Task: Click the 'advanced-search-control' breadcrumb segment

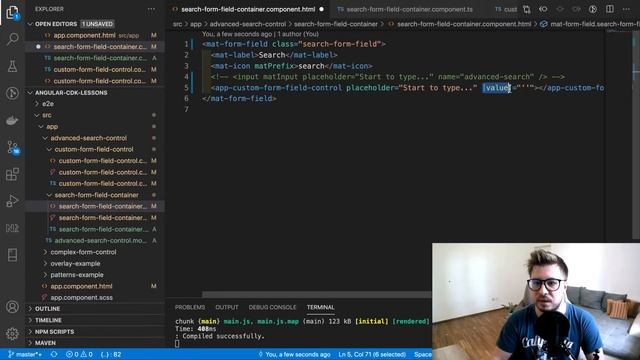Action: [x=248, y=24]
